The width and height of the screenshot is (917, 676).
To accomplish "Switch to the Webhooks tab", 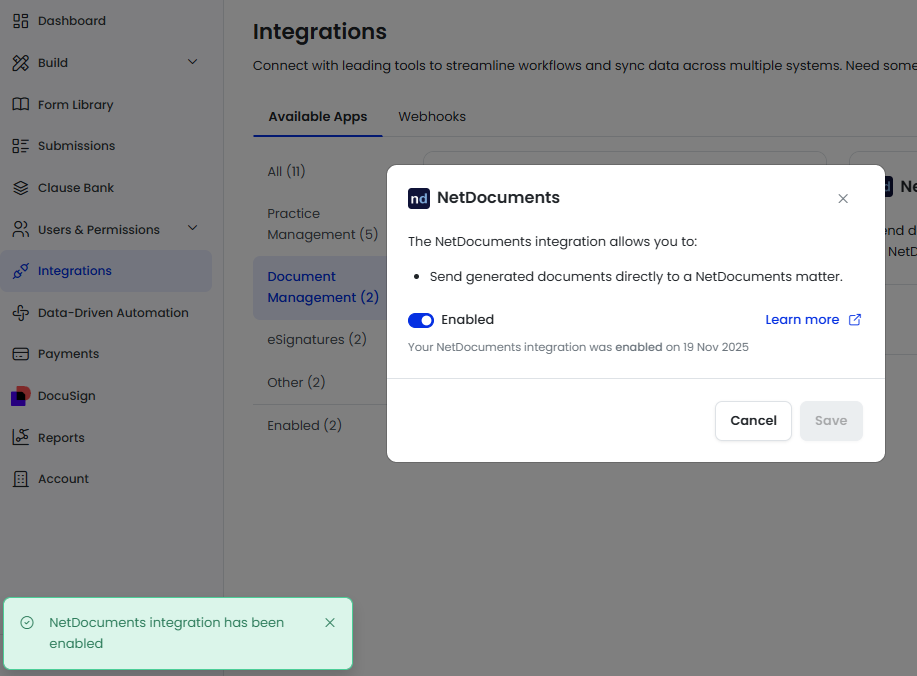I will (x=432, y=116).
